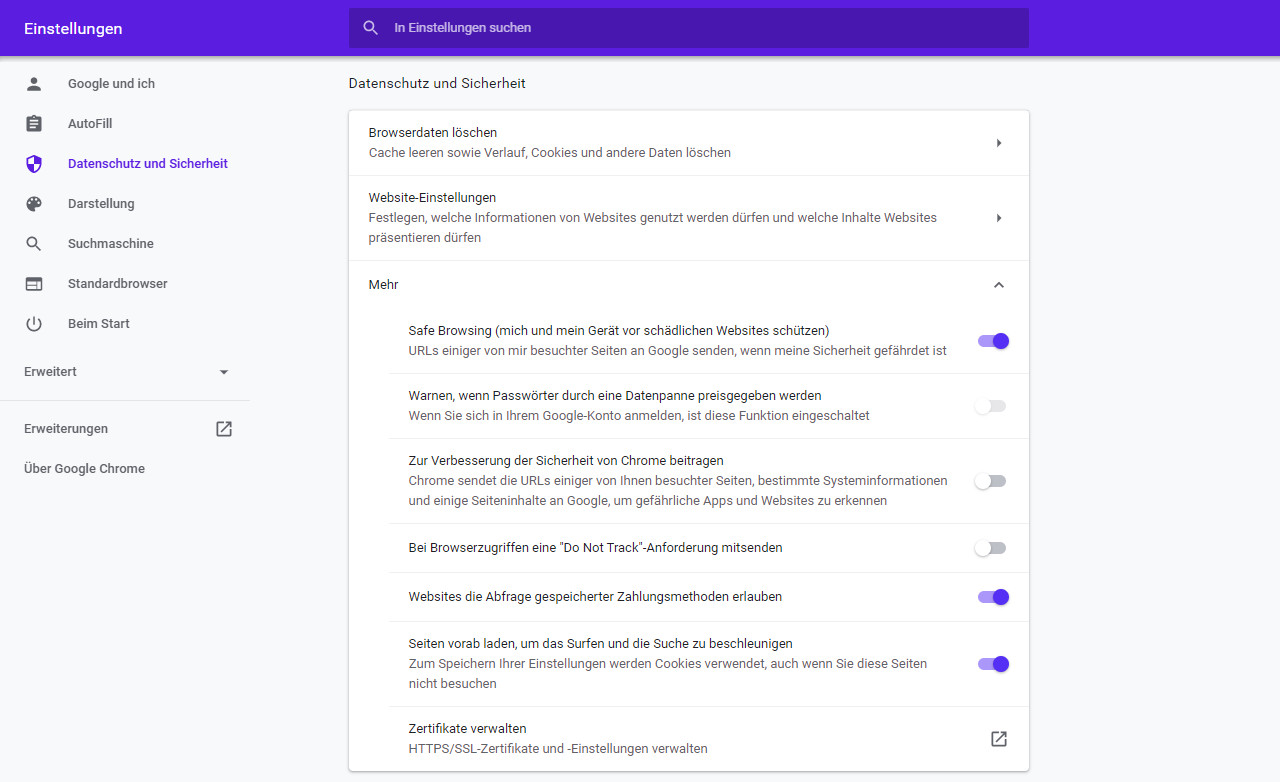Click the Browserdaten löschen row title
The image size is (1280, 782).
(433, 133)
